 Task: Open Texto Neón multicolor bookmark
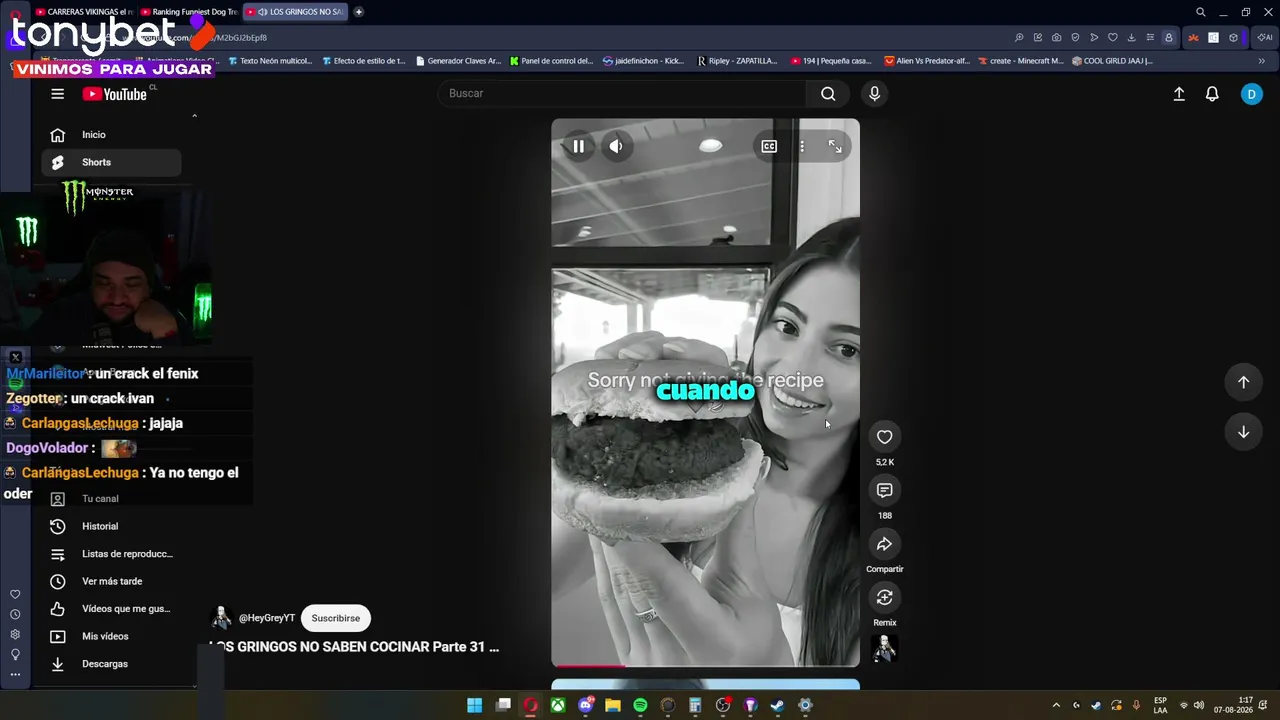pos(270,61)
